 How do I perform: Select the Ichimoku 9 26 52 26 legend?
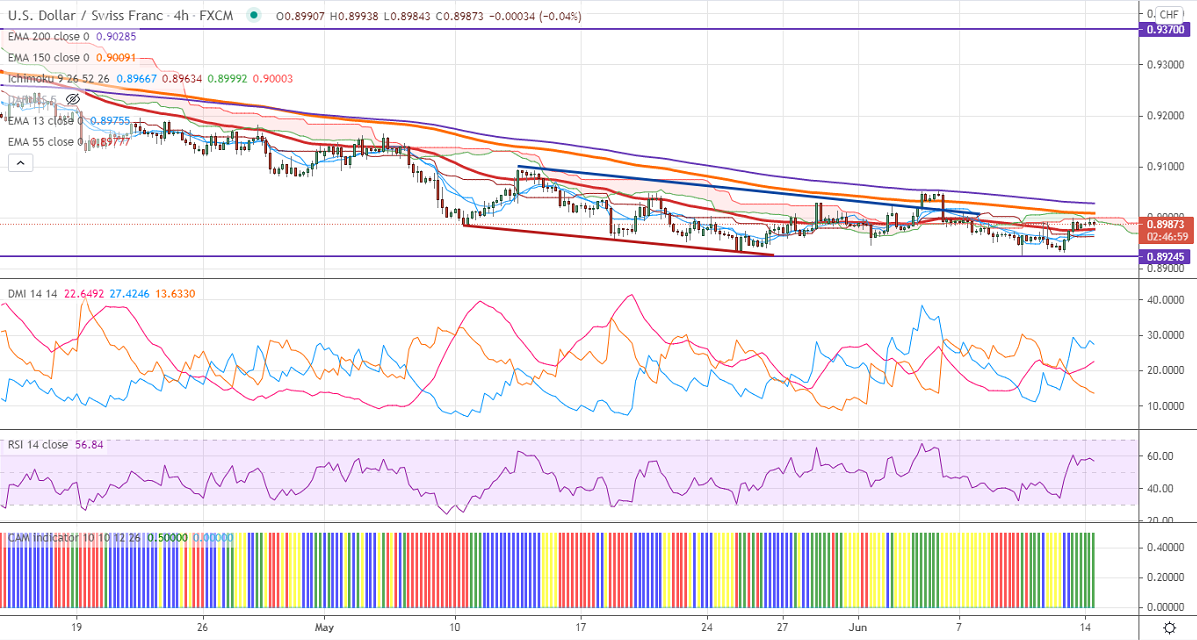point(59,79)
